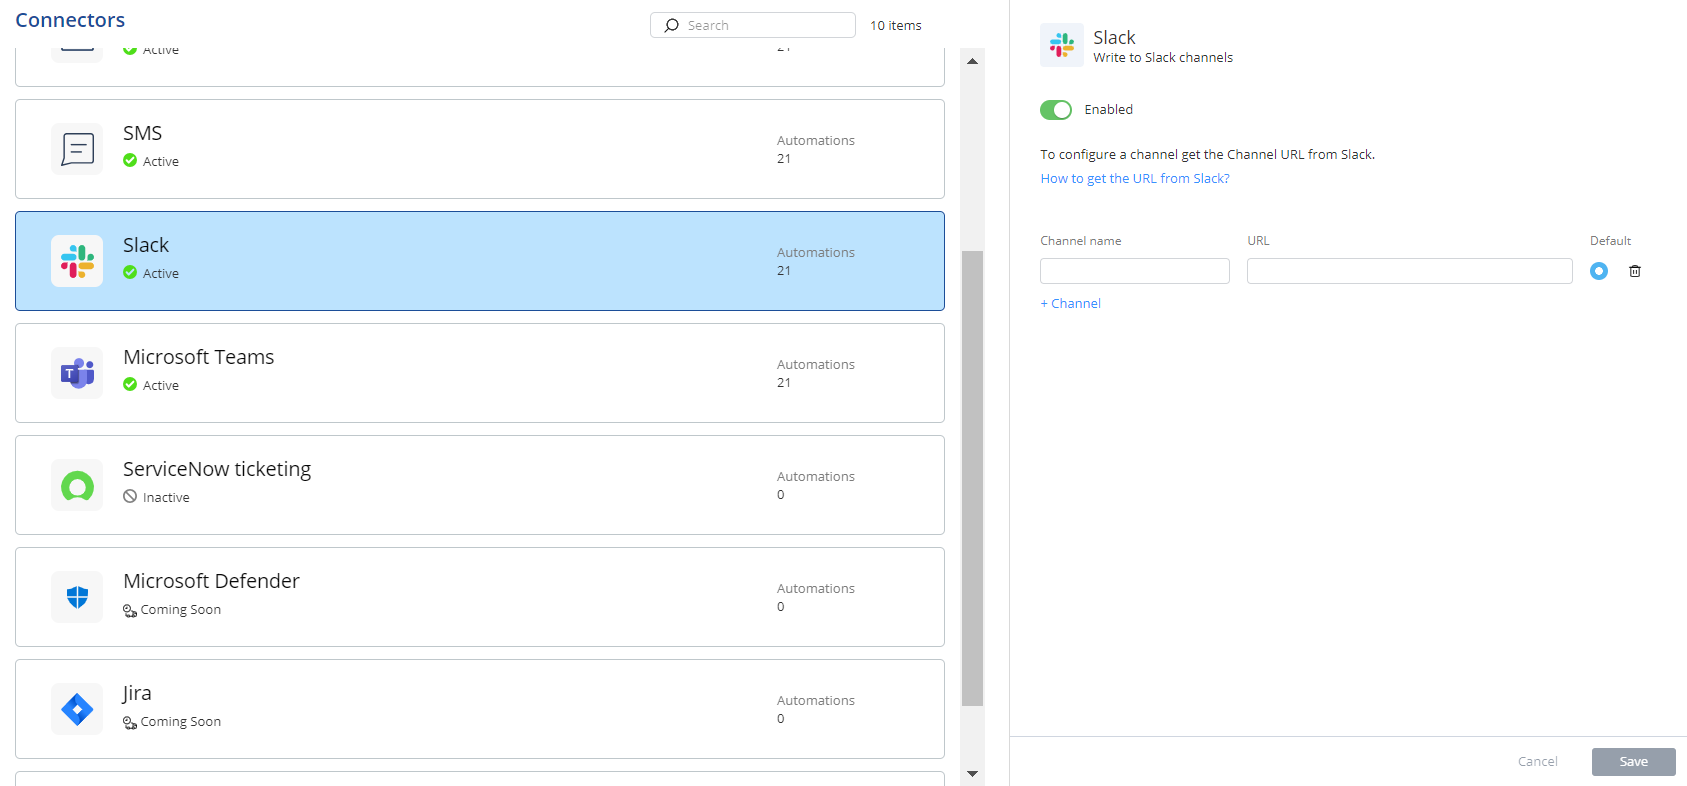Click the Coming Soon icon under Microsoft Defender
The image size is (1687, 786).
[130, 610]
